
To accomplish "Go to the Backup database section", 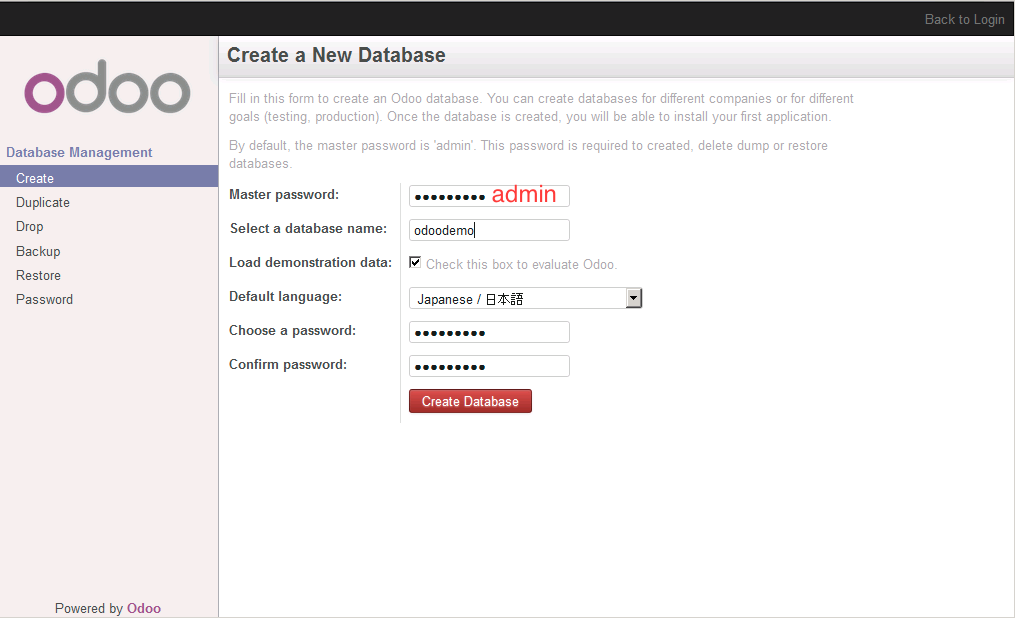I will (x=38, y=251).
